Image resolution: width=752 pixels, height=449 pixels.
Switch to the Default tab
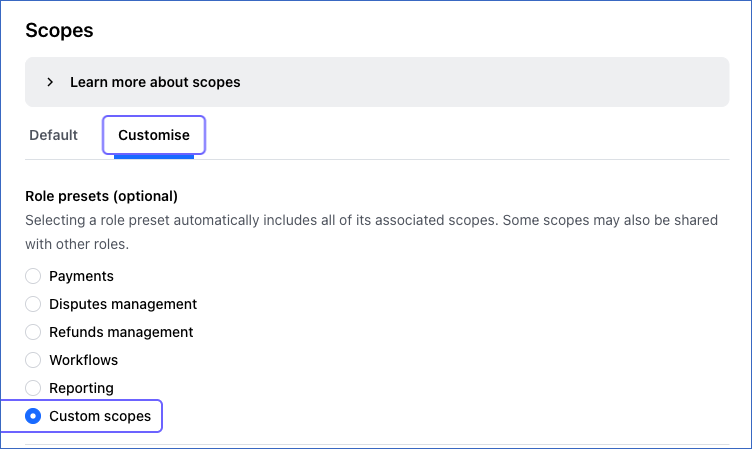click(53, 135)
